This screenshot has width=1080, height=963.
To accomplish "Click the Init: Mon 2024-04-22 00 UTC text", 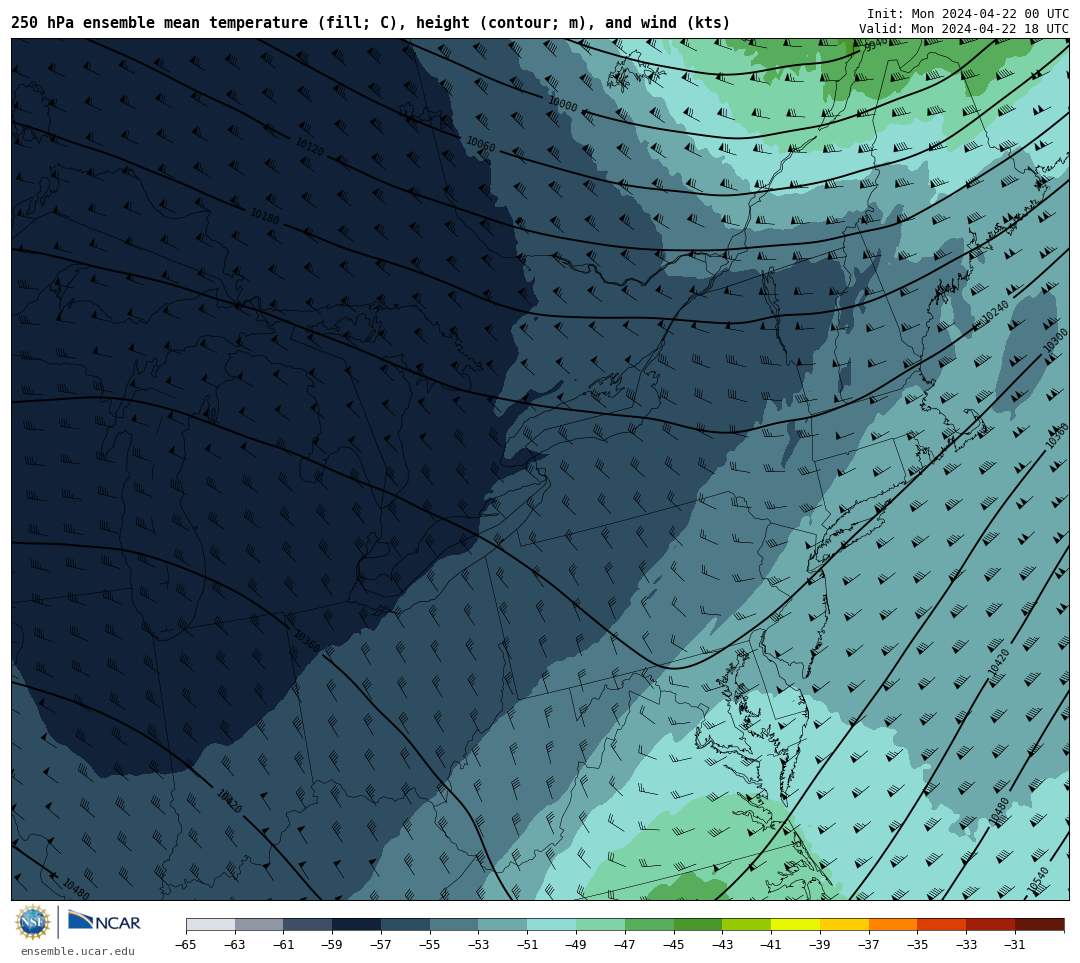I will coord(968,14).
